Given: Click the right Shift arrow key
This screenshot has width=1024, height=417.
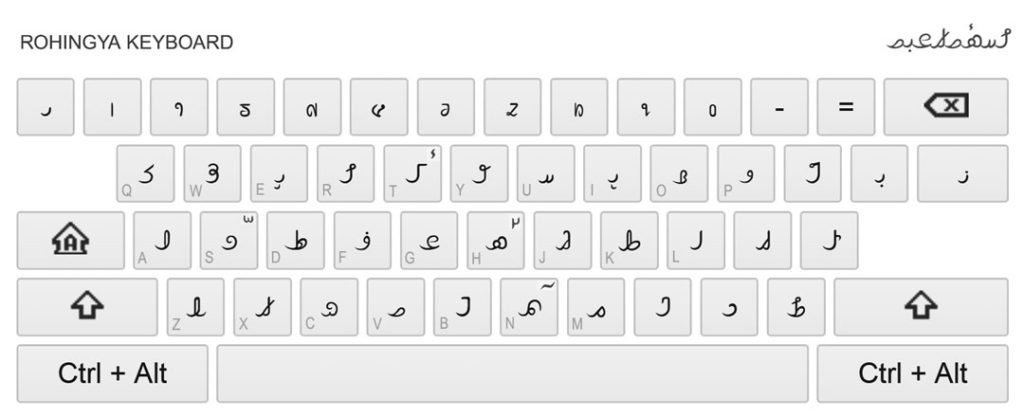Looking at the screenshot, I should coord(920,307).
